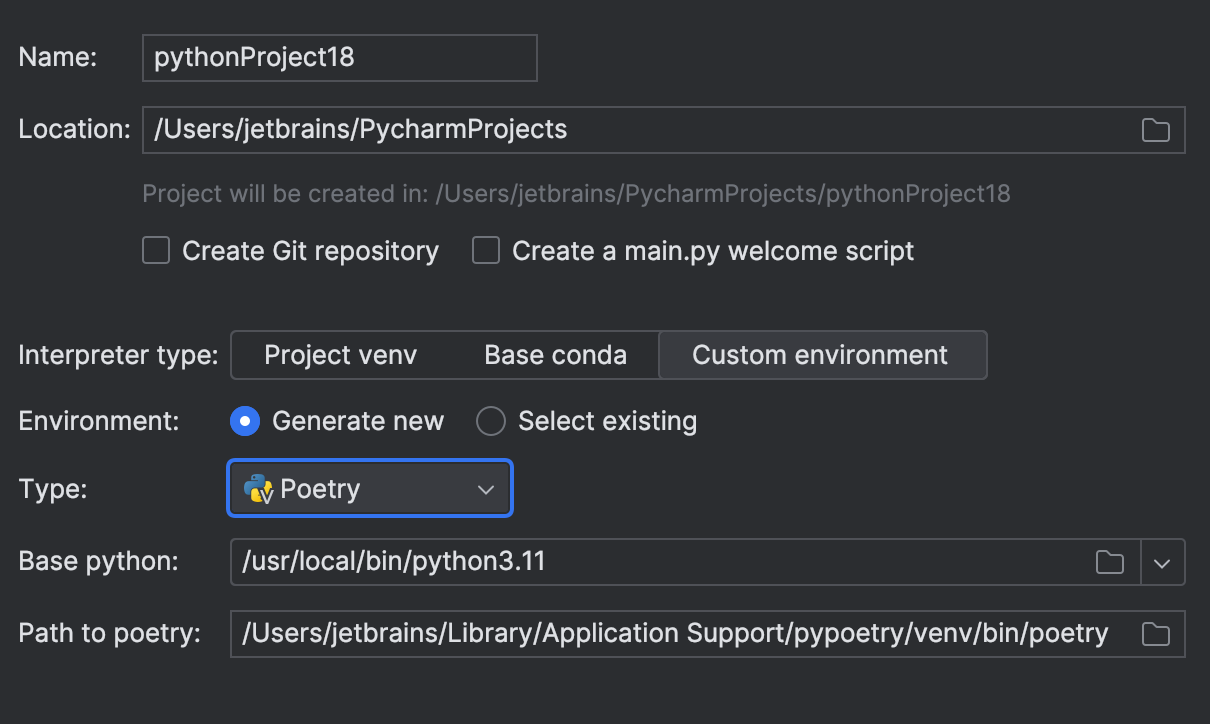The image size is (1210, 724).
Task: Choose Generate new environment option
Action: (x=243, y=421)
